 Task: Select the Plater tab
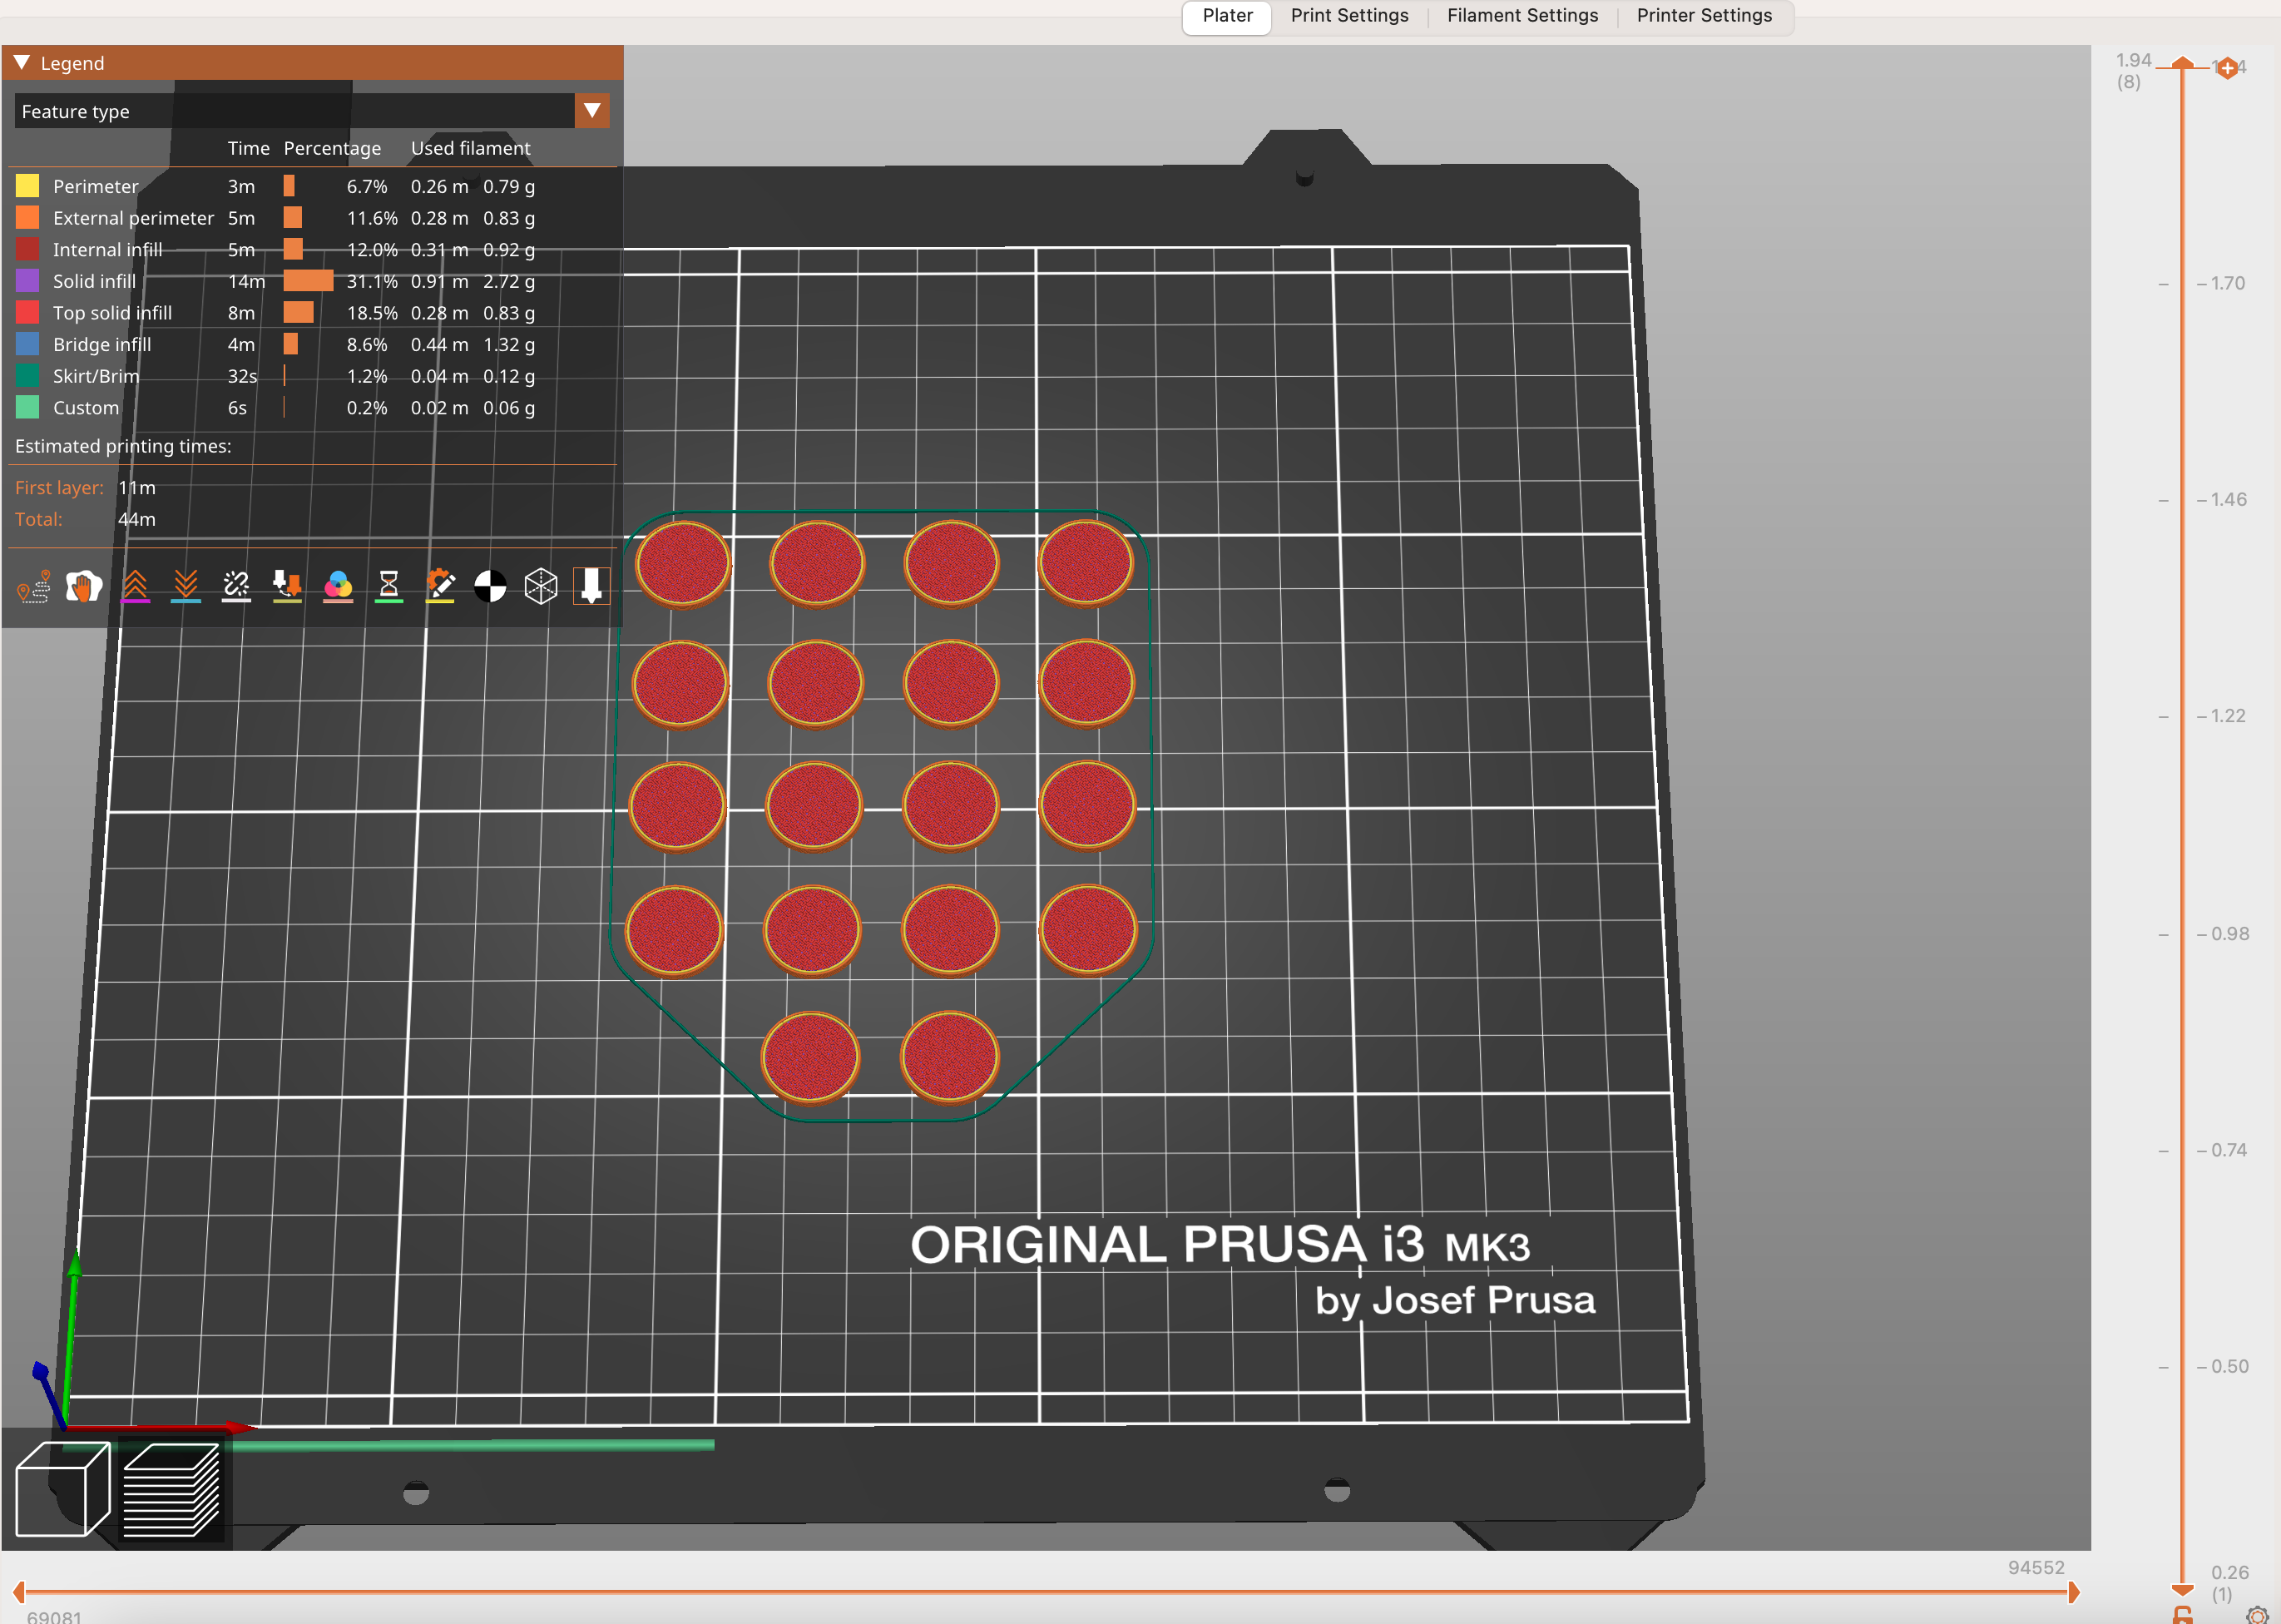[1227, 15]
